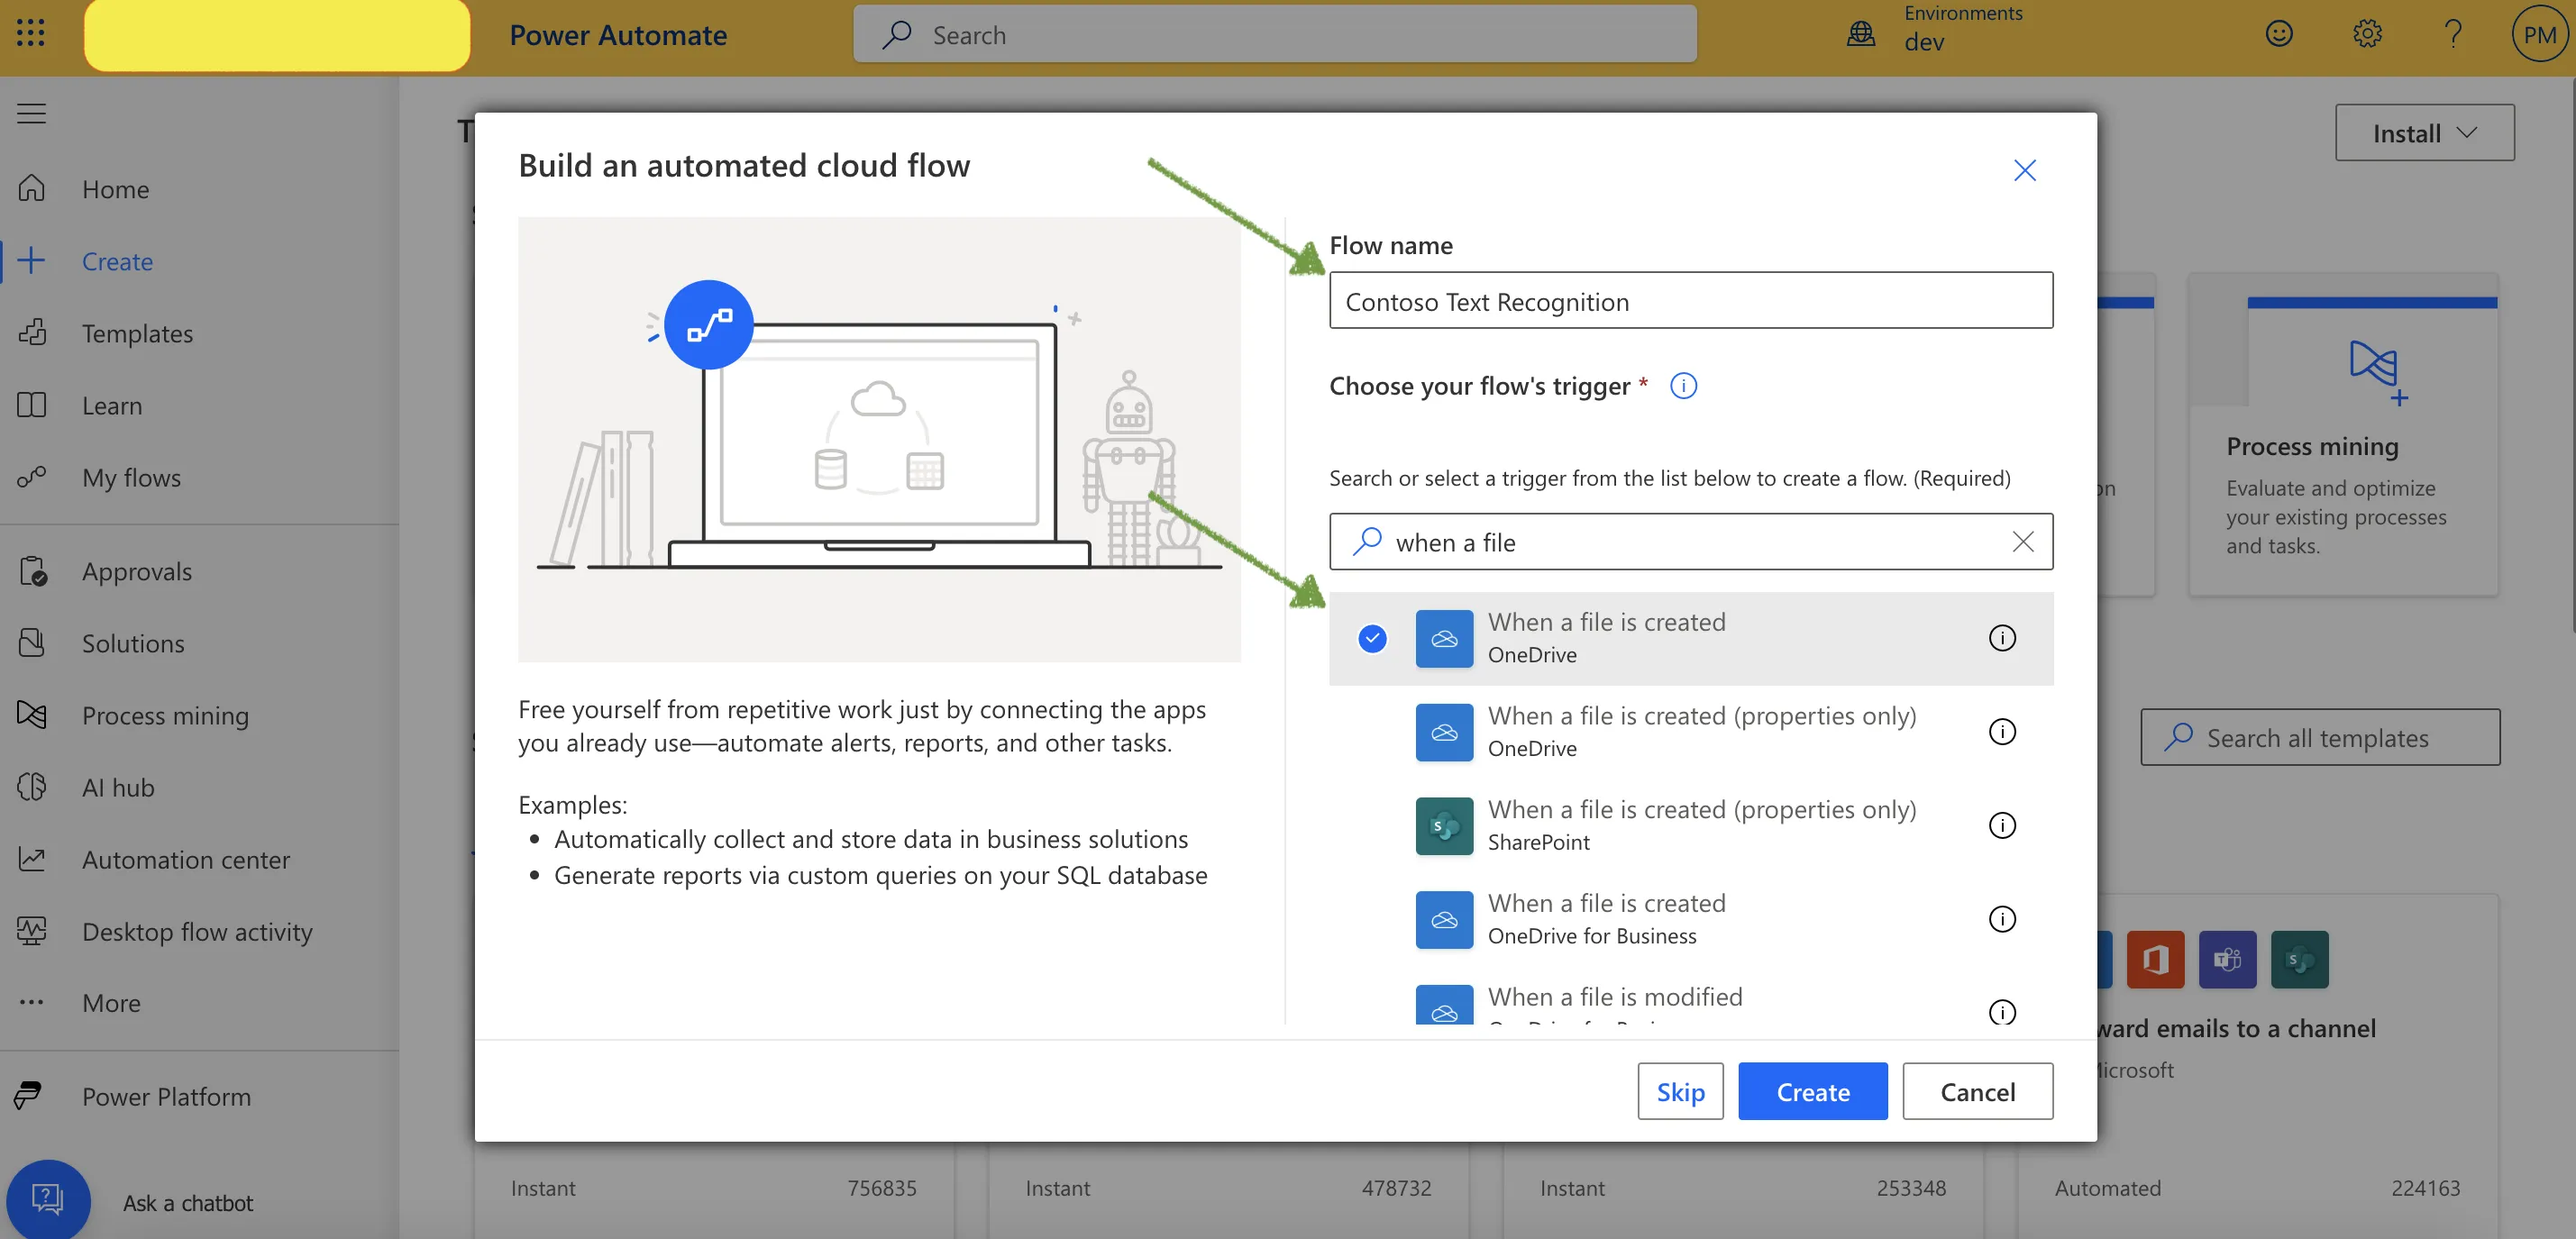Expand the Install dropdown
2576x1239 pixels.
[x=2424, y=133]
